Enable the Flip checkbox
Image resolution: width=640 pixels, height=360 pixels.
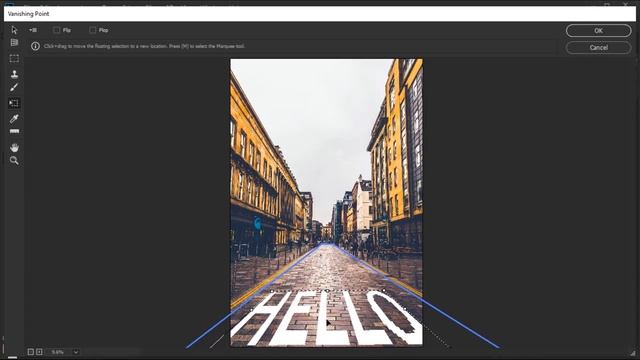click(56, 30)
